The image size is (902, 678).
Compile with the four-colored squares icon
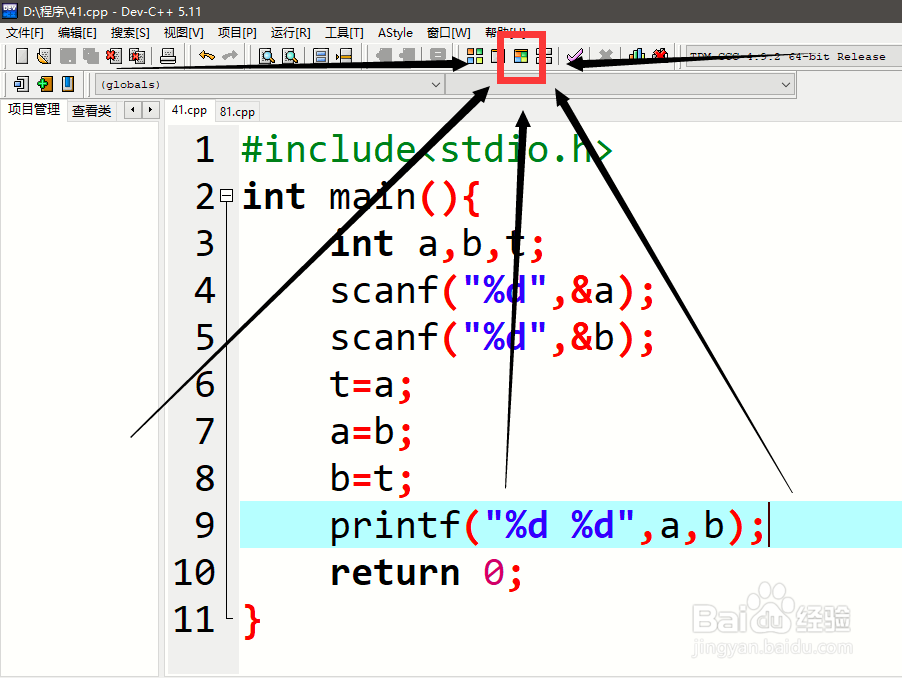(475, 56)
